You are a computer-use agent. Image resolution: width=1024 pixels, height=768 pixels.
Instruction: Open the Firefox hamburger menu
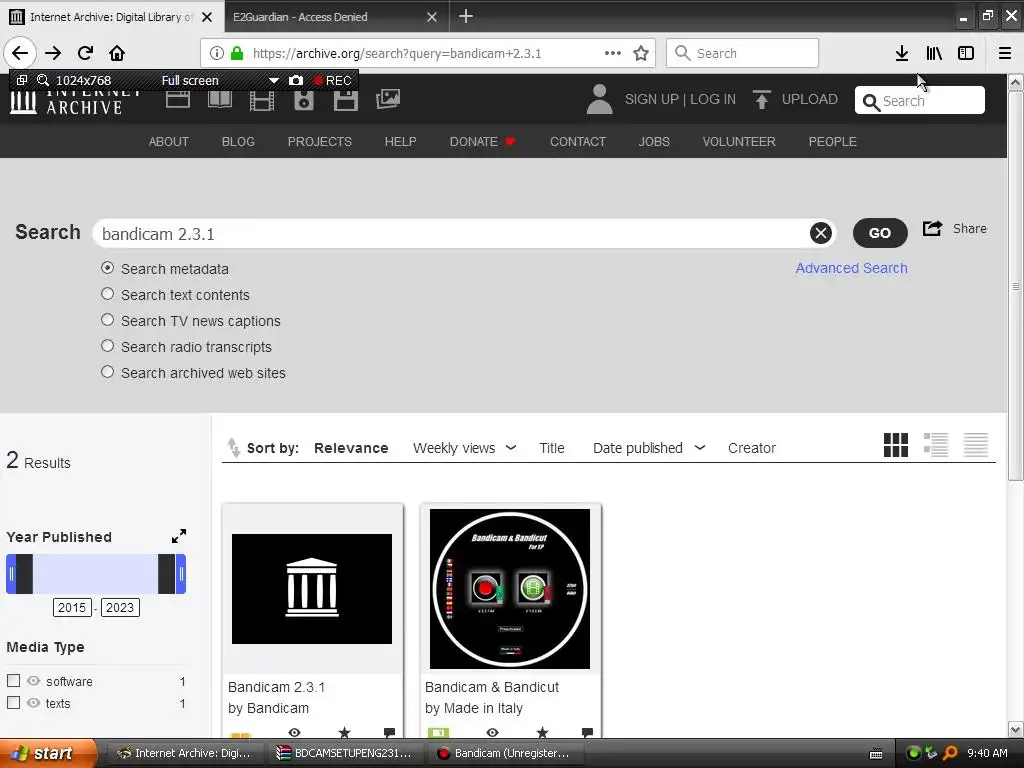[1004, 53]
